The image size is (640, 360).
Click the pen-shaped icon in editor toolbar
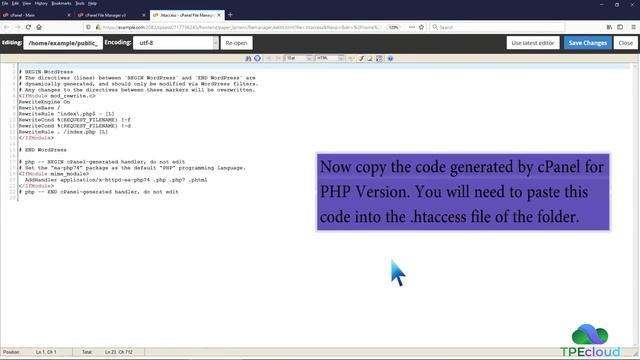tap(361, 58)
